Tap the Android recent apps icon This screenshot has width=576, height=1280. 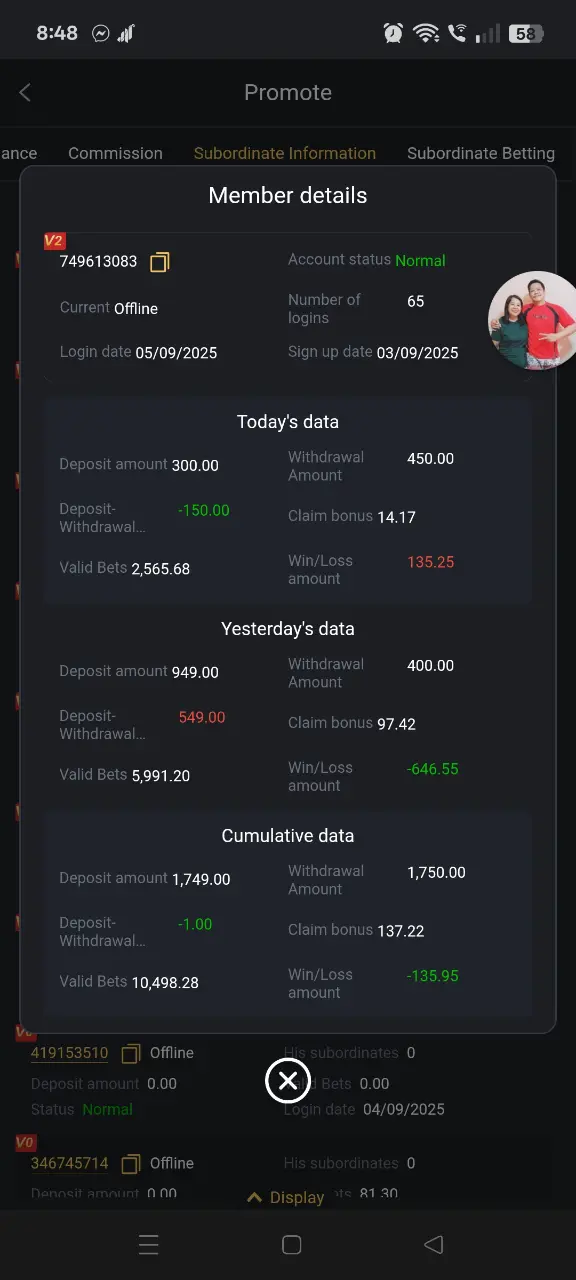(x=148, y=1244)
